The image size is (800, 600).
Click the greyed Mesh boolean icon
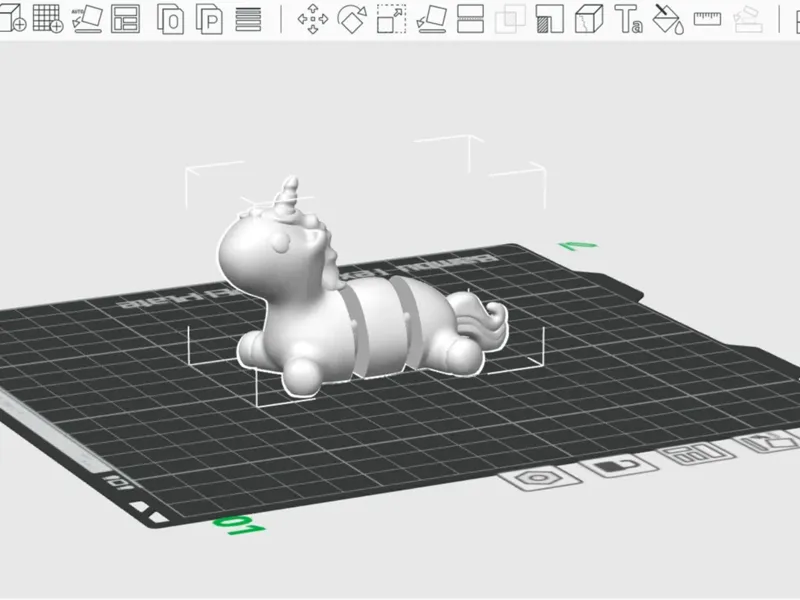coord(510,19)
